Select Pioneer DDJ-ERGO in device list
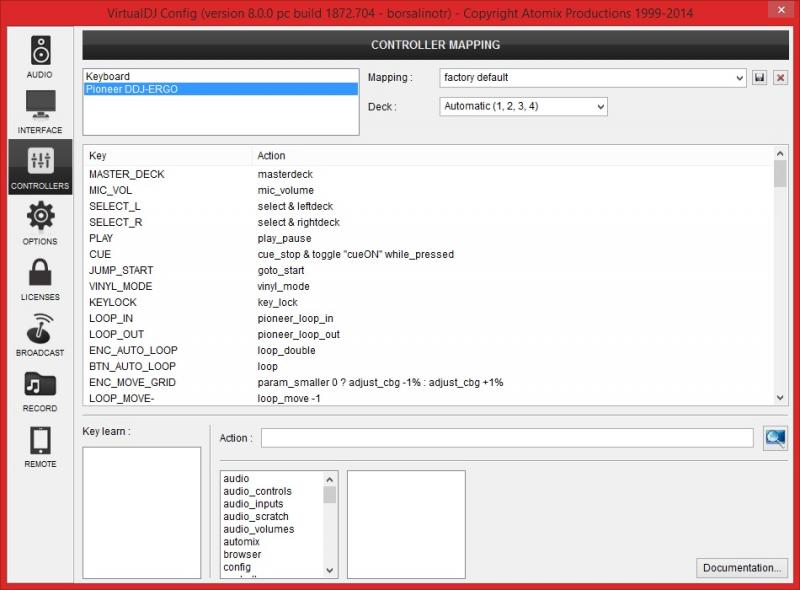The image size is (800, 590). pos(220,89)
